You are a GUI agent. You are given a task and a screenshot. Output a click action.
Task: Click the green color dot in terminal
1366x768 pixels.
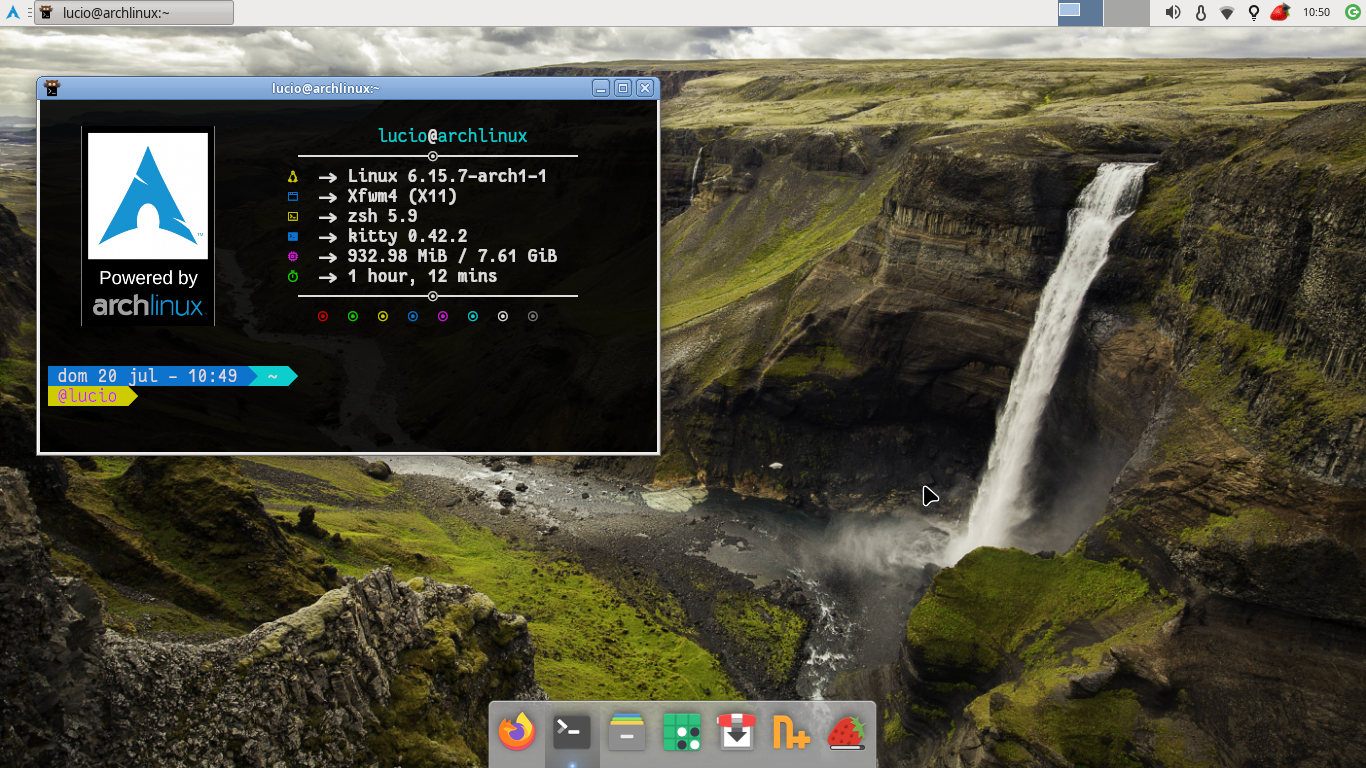pyautogui.click(x=353, y=316)
